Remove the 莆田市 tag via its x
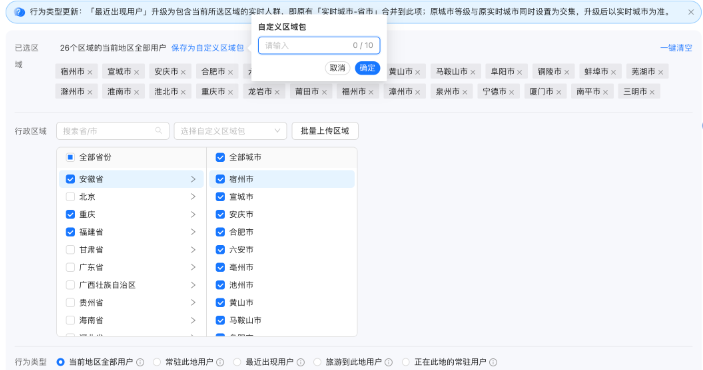 (x=324, y=92)
